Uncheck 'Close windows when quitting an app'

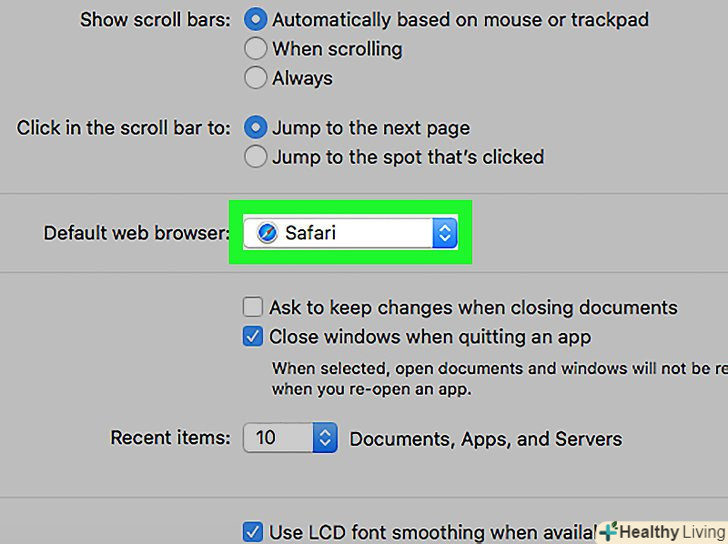(254, 336)
